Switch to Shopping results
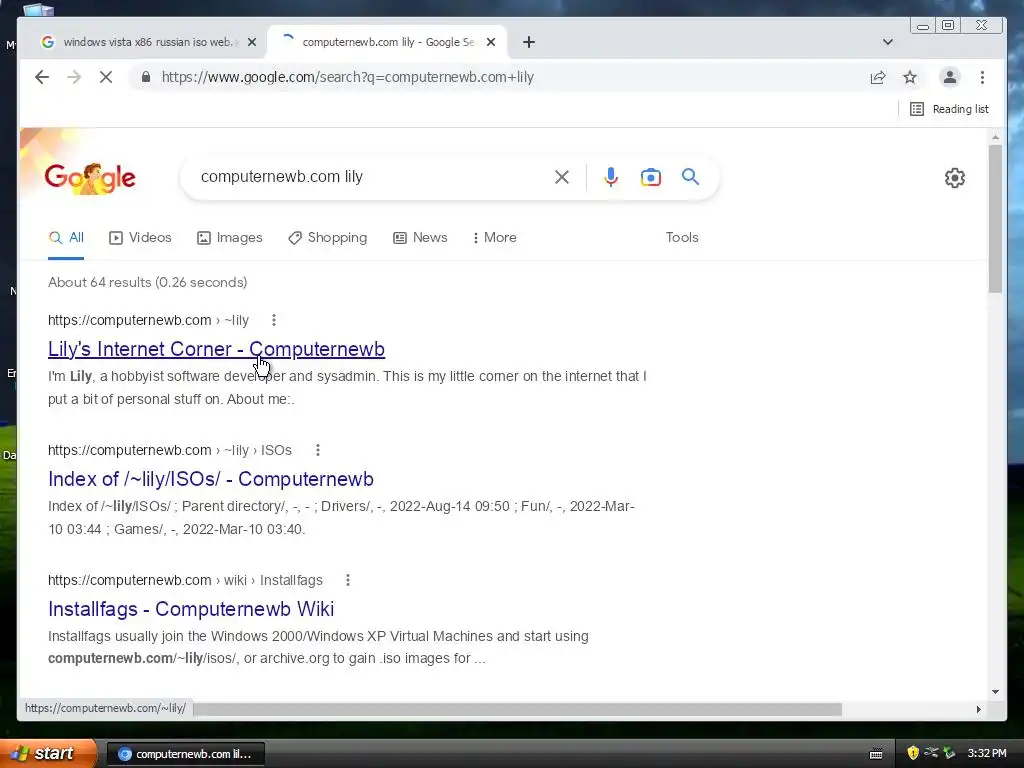Screen dimensions: 1024x768 click(328, 238)
